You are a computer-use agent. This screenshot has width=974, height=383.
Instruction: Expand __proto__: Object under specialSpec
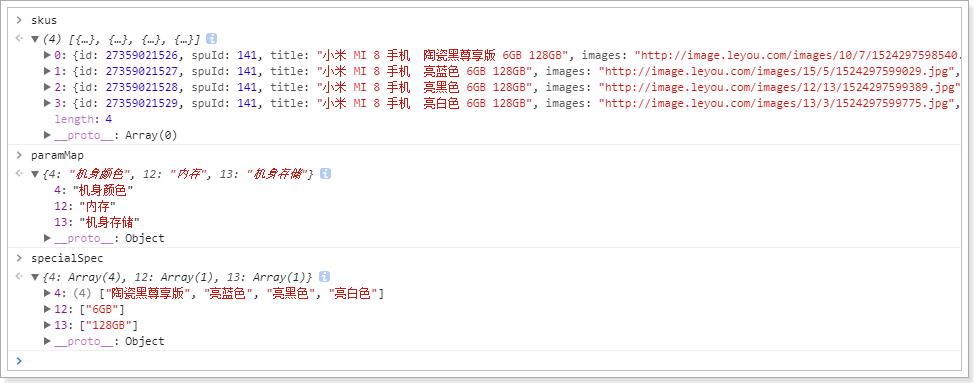48,341
